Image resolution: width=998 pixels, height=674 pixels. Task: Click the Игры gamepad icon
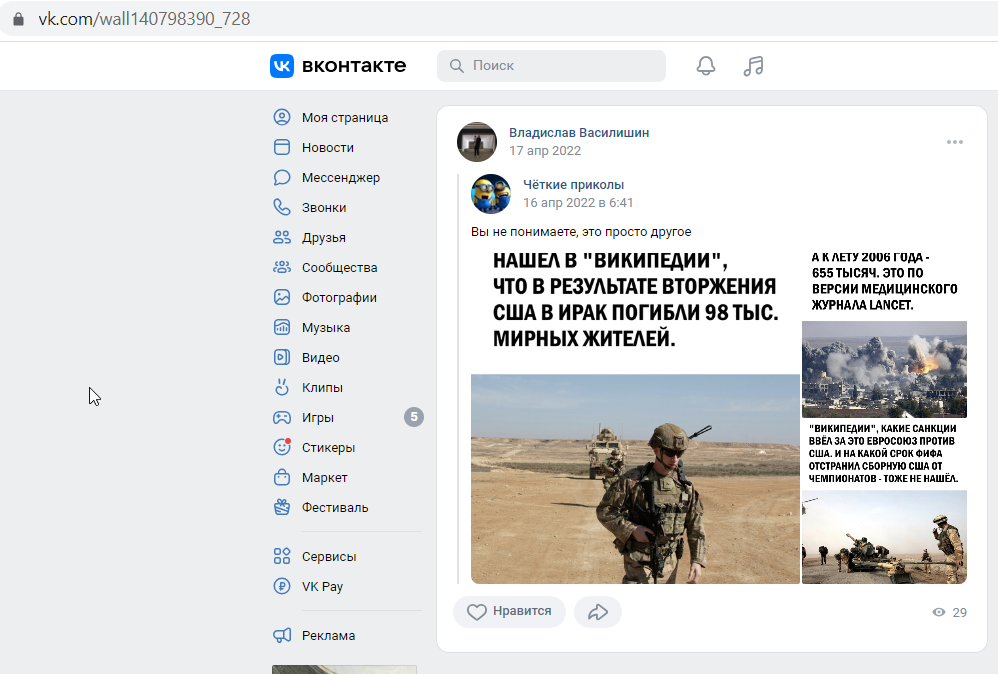tap(282, 418)
